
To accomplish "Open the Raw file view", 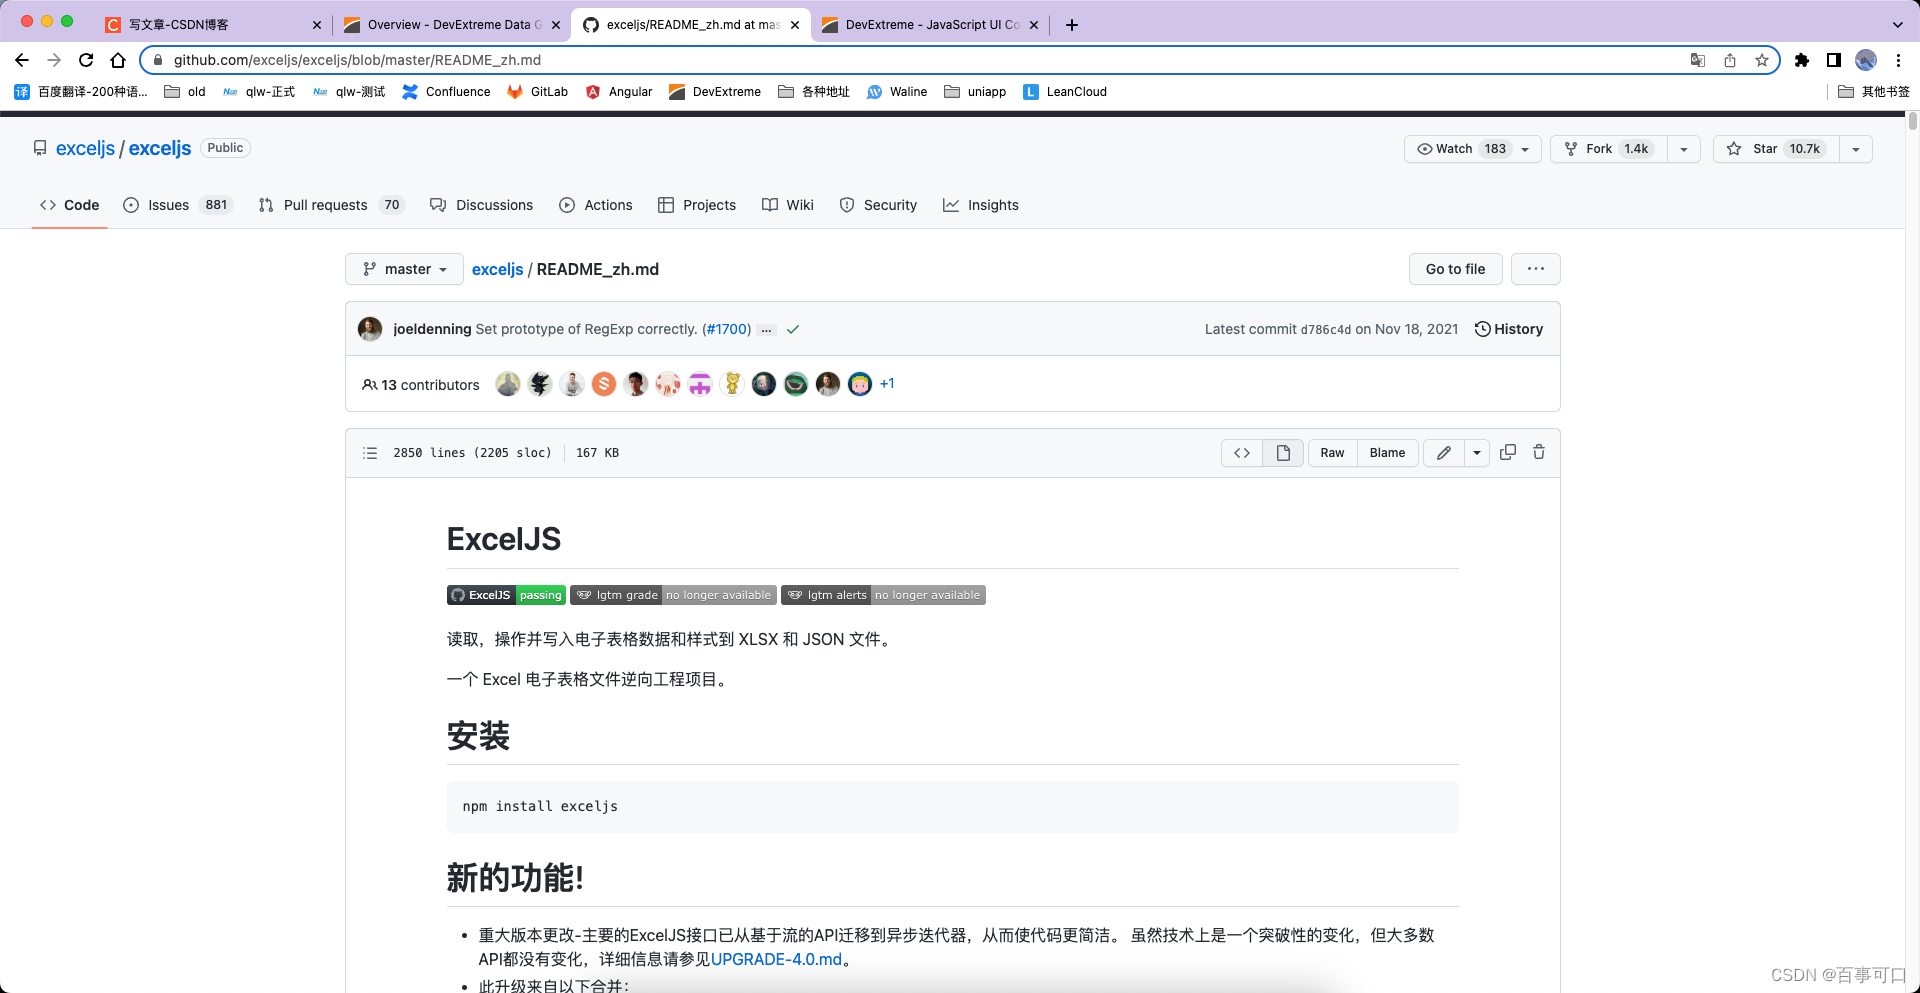I will click(x=1332, y=453).
